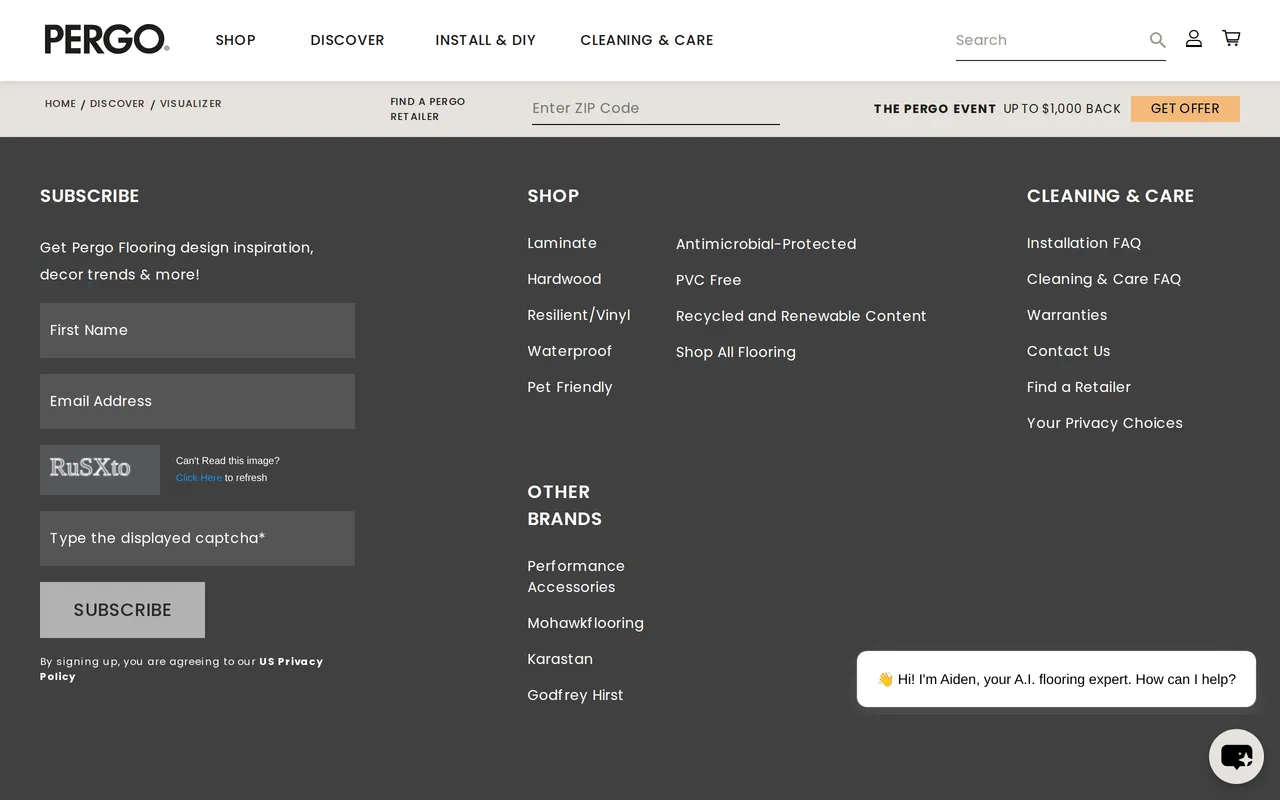Screen dimensions: 1280x800
Task: Open the Resilient/Vinyl link
Action: pos(579,315)
